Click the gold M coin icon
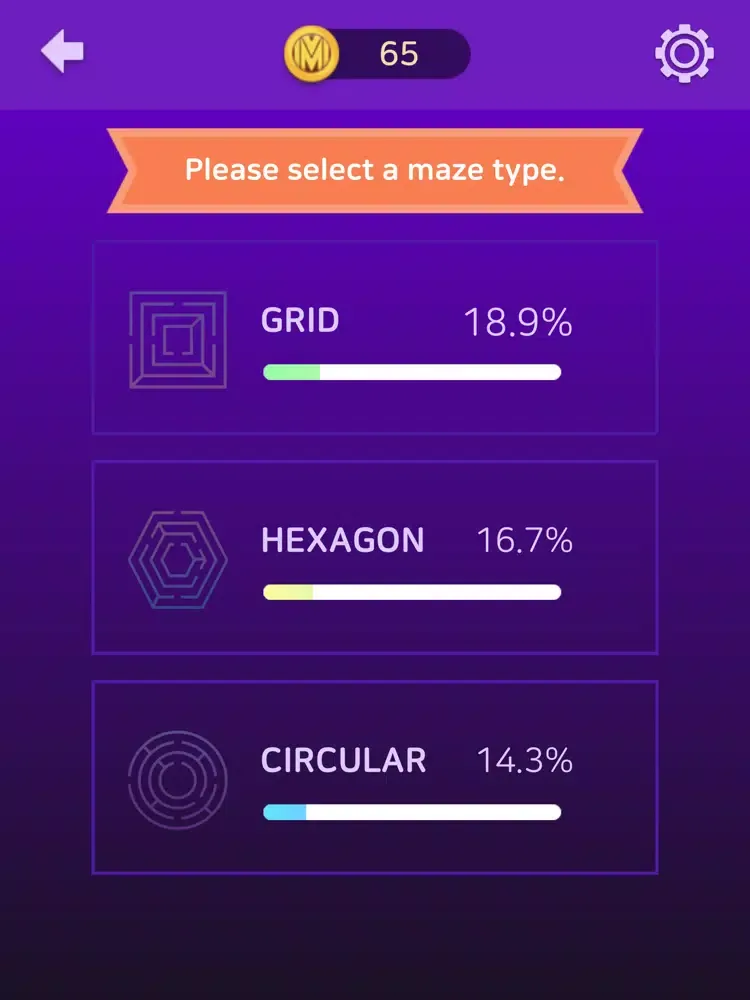Screen dimensions: 750x1000 click(x=311, y=53)
